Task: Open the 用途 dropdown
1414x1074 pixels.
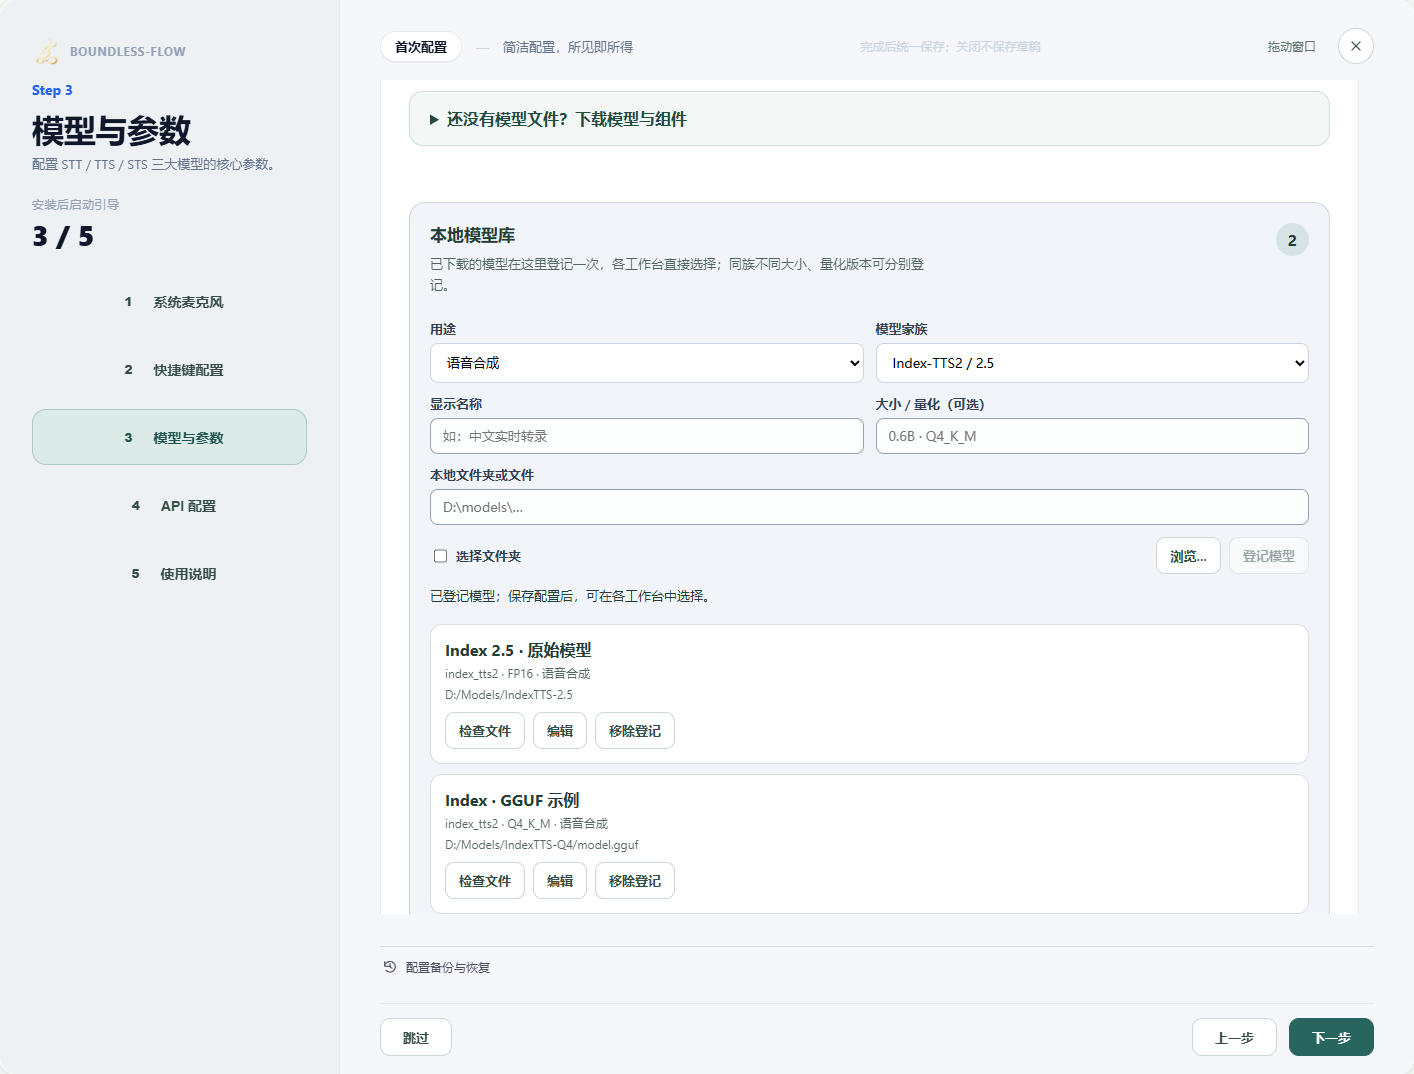Action: tap(647, 363)
